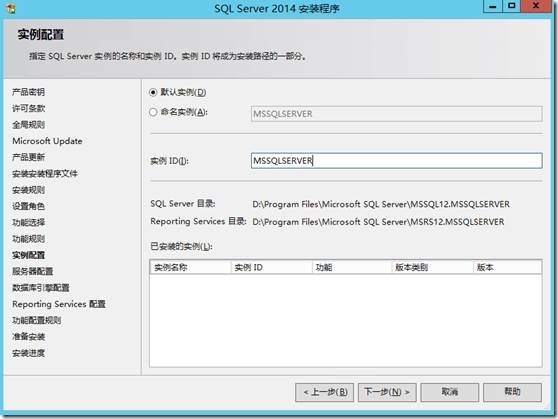This screenshot has width=558, height=419.
Task: Click the SQL Server setup title bar icon
Action: pos(11,8)
